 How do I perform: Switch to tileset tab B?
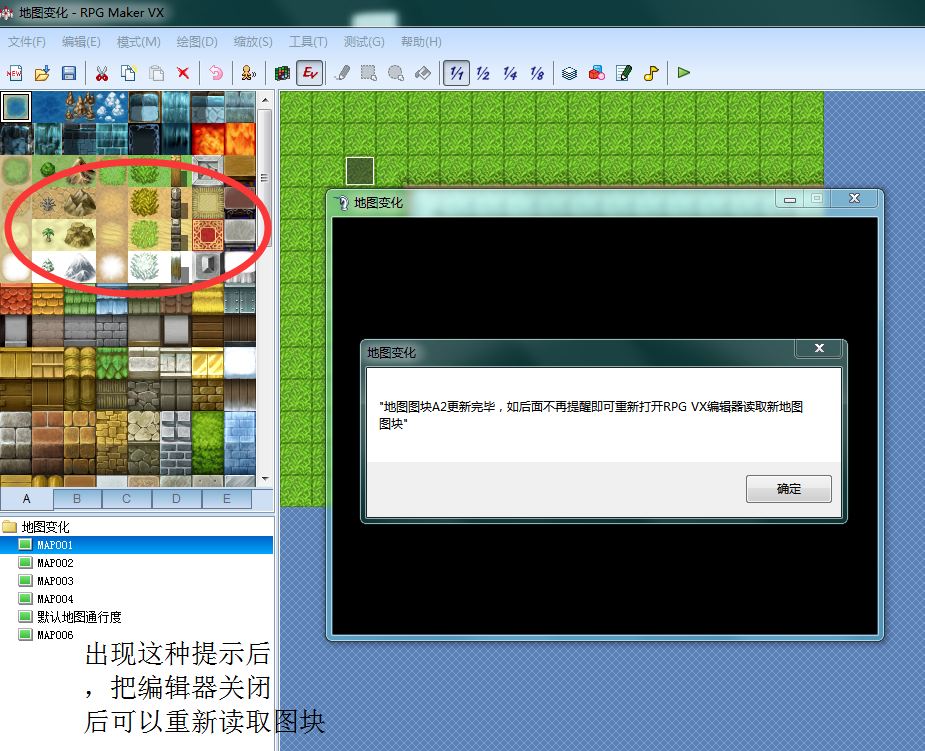(77, 499)
